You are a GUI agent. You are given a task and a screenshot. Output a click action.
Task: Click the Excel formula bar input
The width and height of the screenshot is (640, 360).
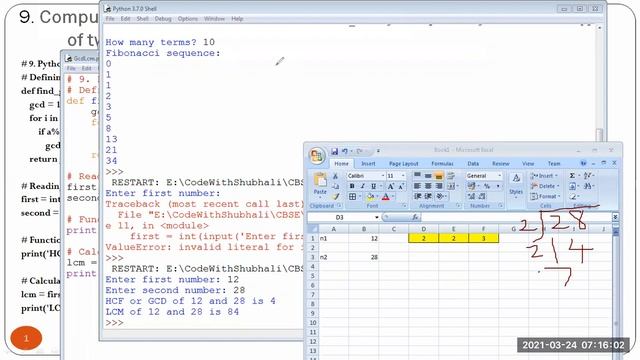click(x=516, y=217)
